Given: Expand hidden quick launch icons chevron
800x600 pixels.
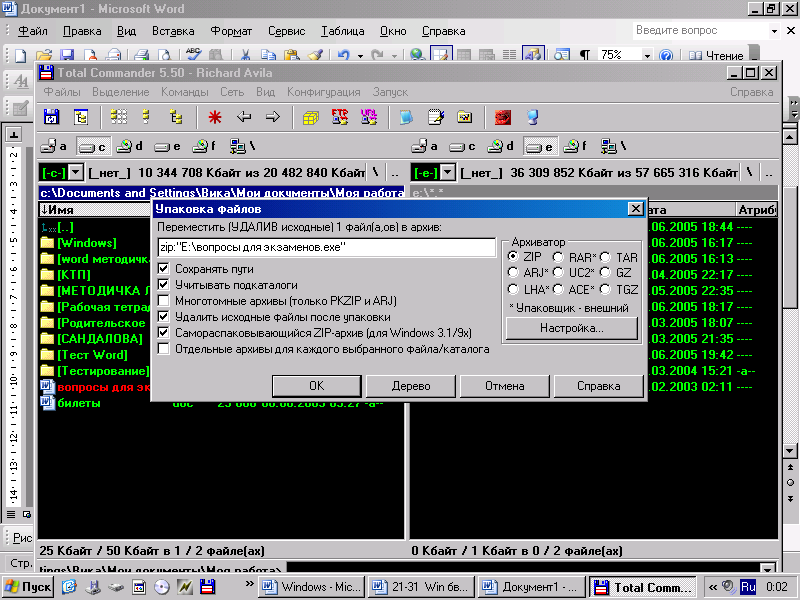Looking at the screenshot, I should (249, 583).
